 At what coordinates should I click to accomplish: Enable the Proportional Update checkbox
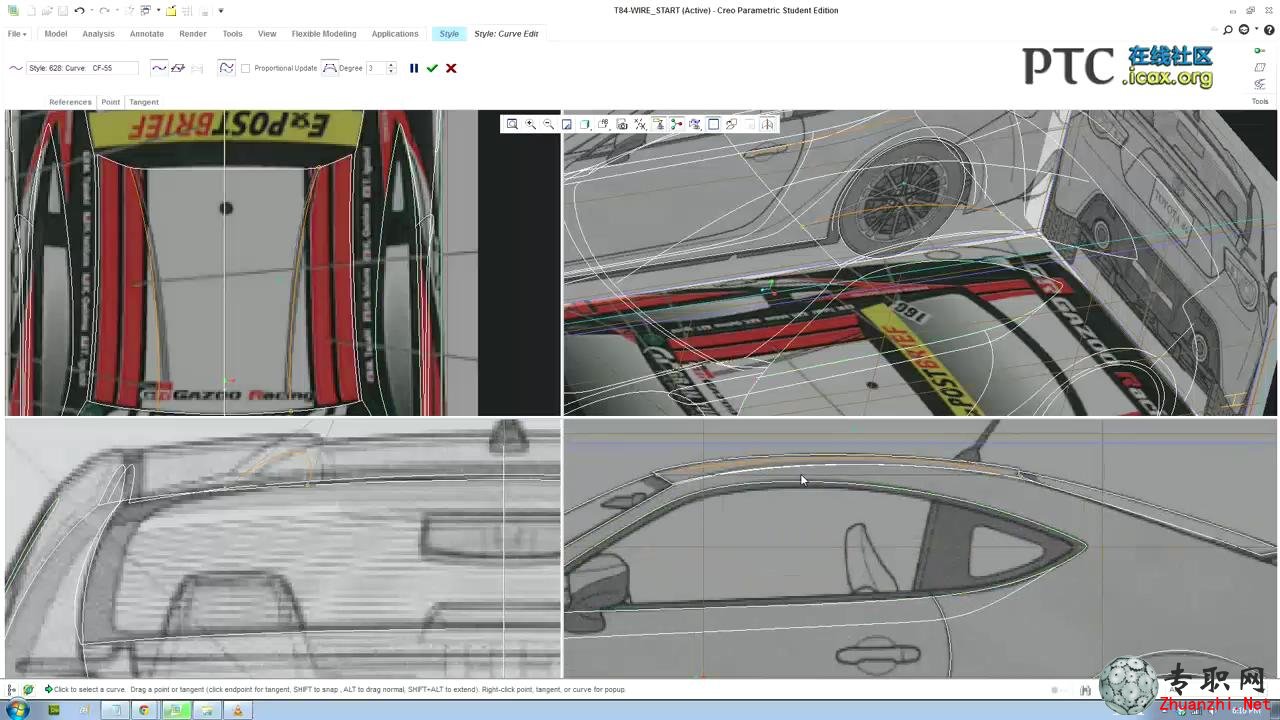[246, 68]
